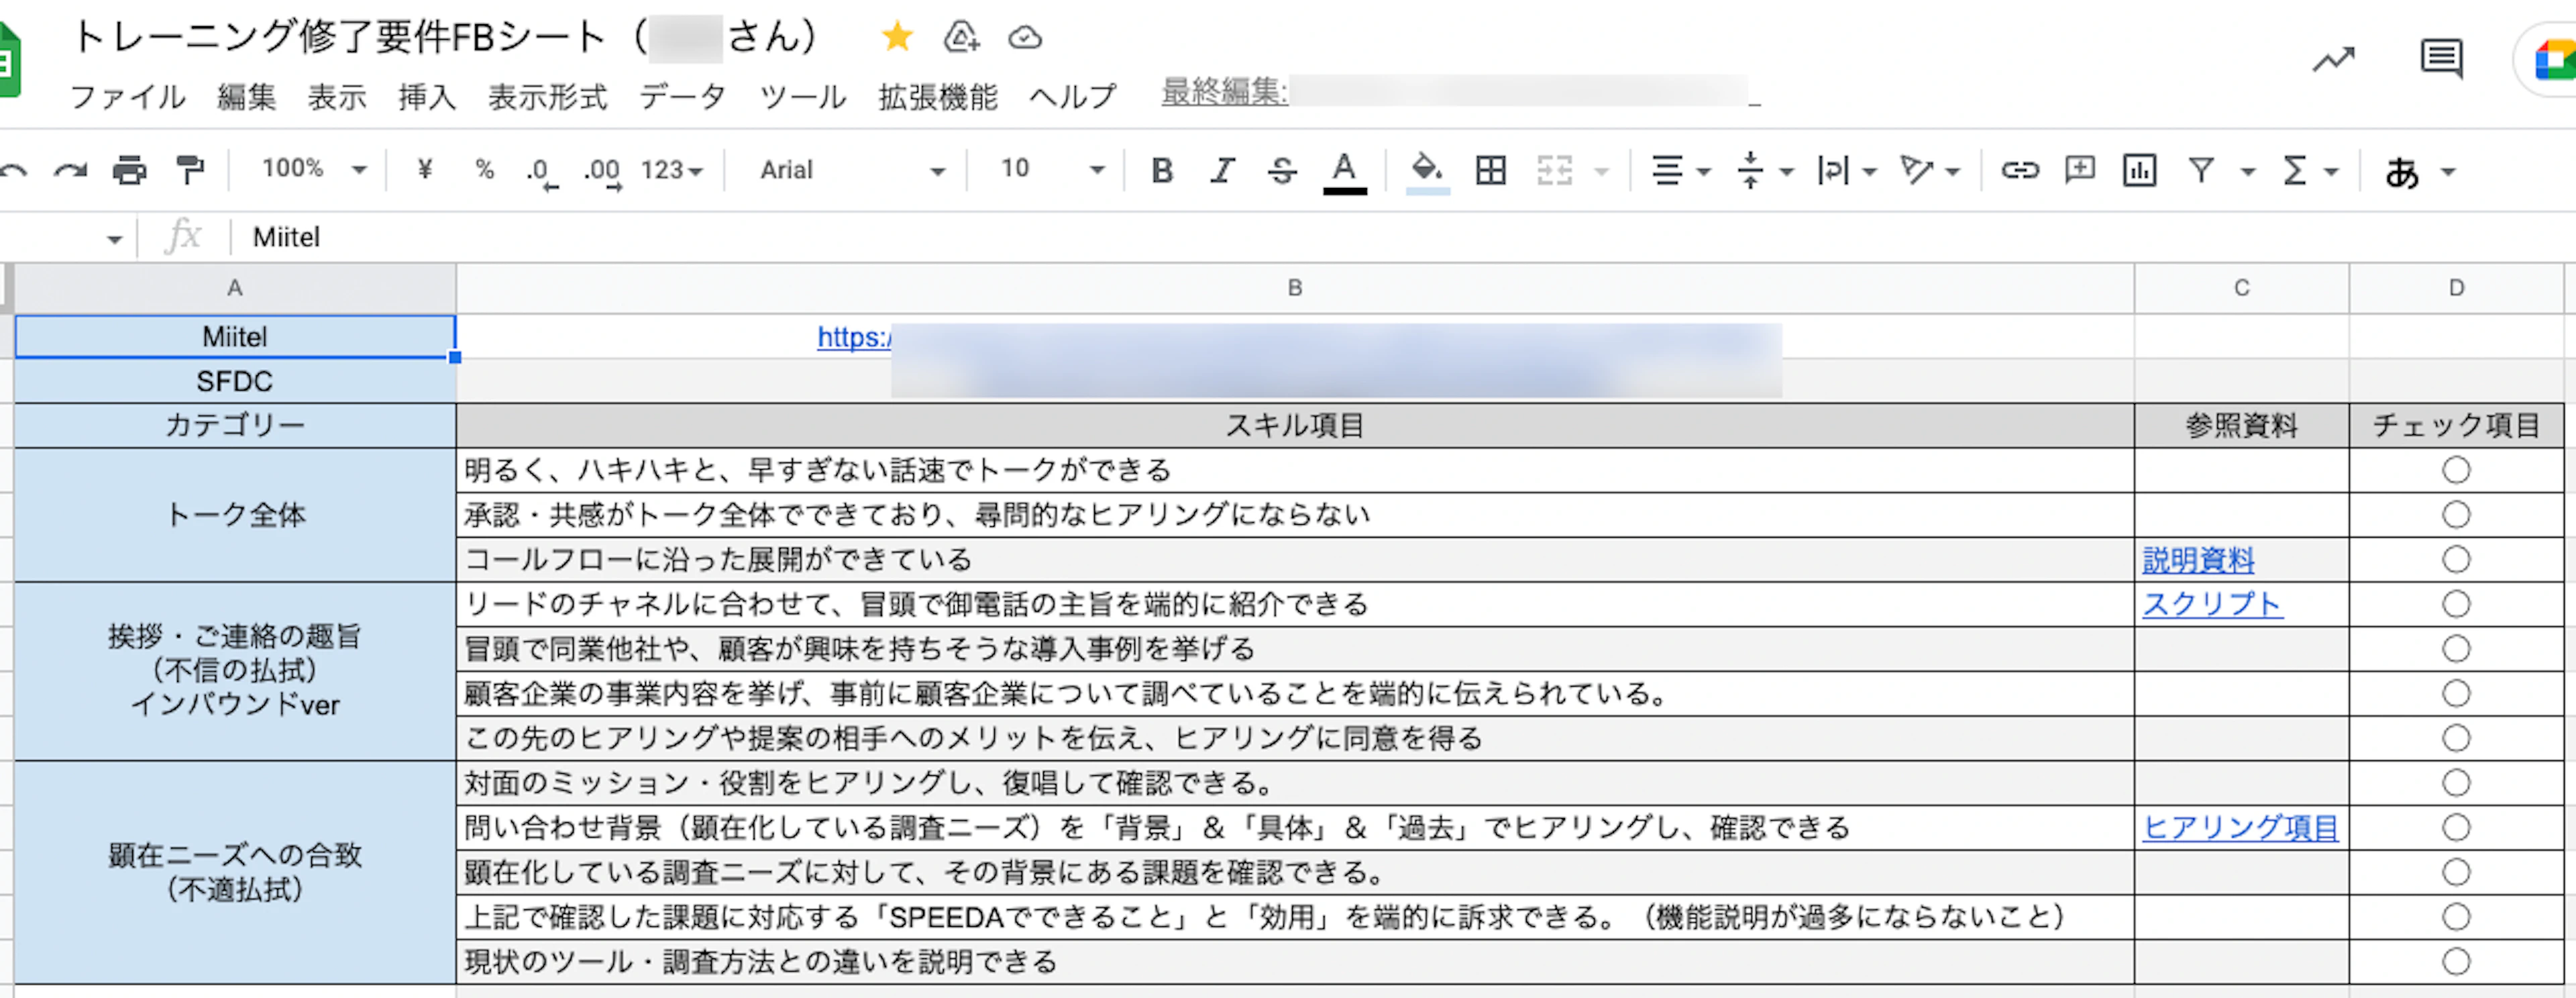Insert a comment from toolbar
Viewport: 2576px width, 998px height.
pyautogui.click(x=2080, y=170)
